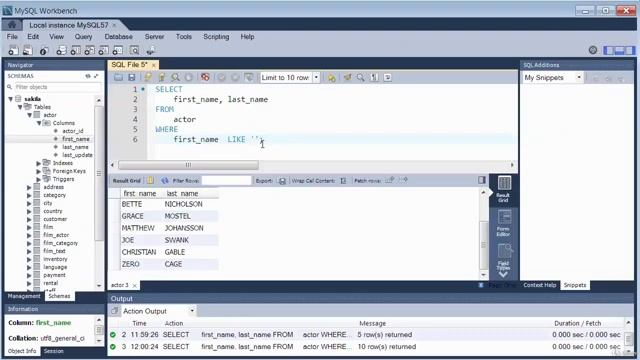Click the first_name result column header

(x=140, y=193)
